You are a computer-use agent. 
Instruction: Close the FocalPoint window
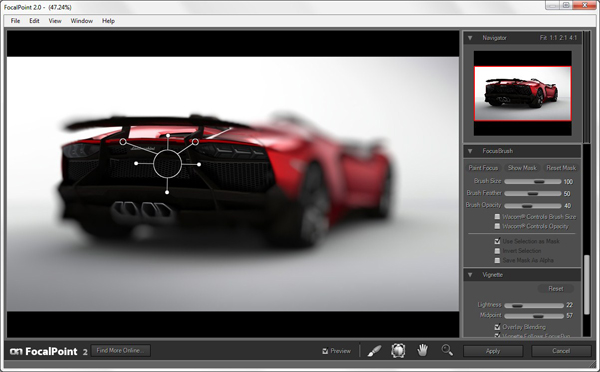[585, 5]
